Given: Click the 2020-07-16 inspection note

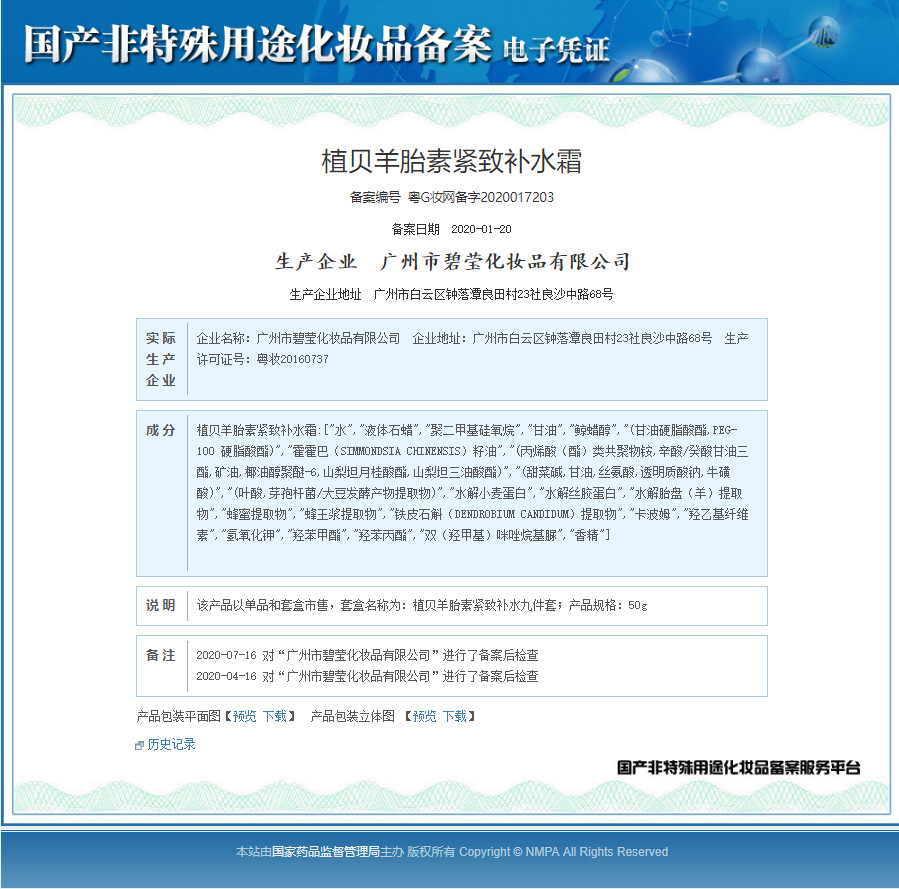Looking at the screenshot, I should [x=368, y=655].
